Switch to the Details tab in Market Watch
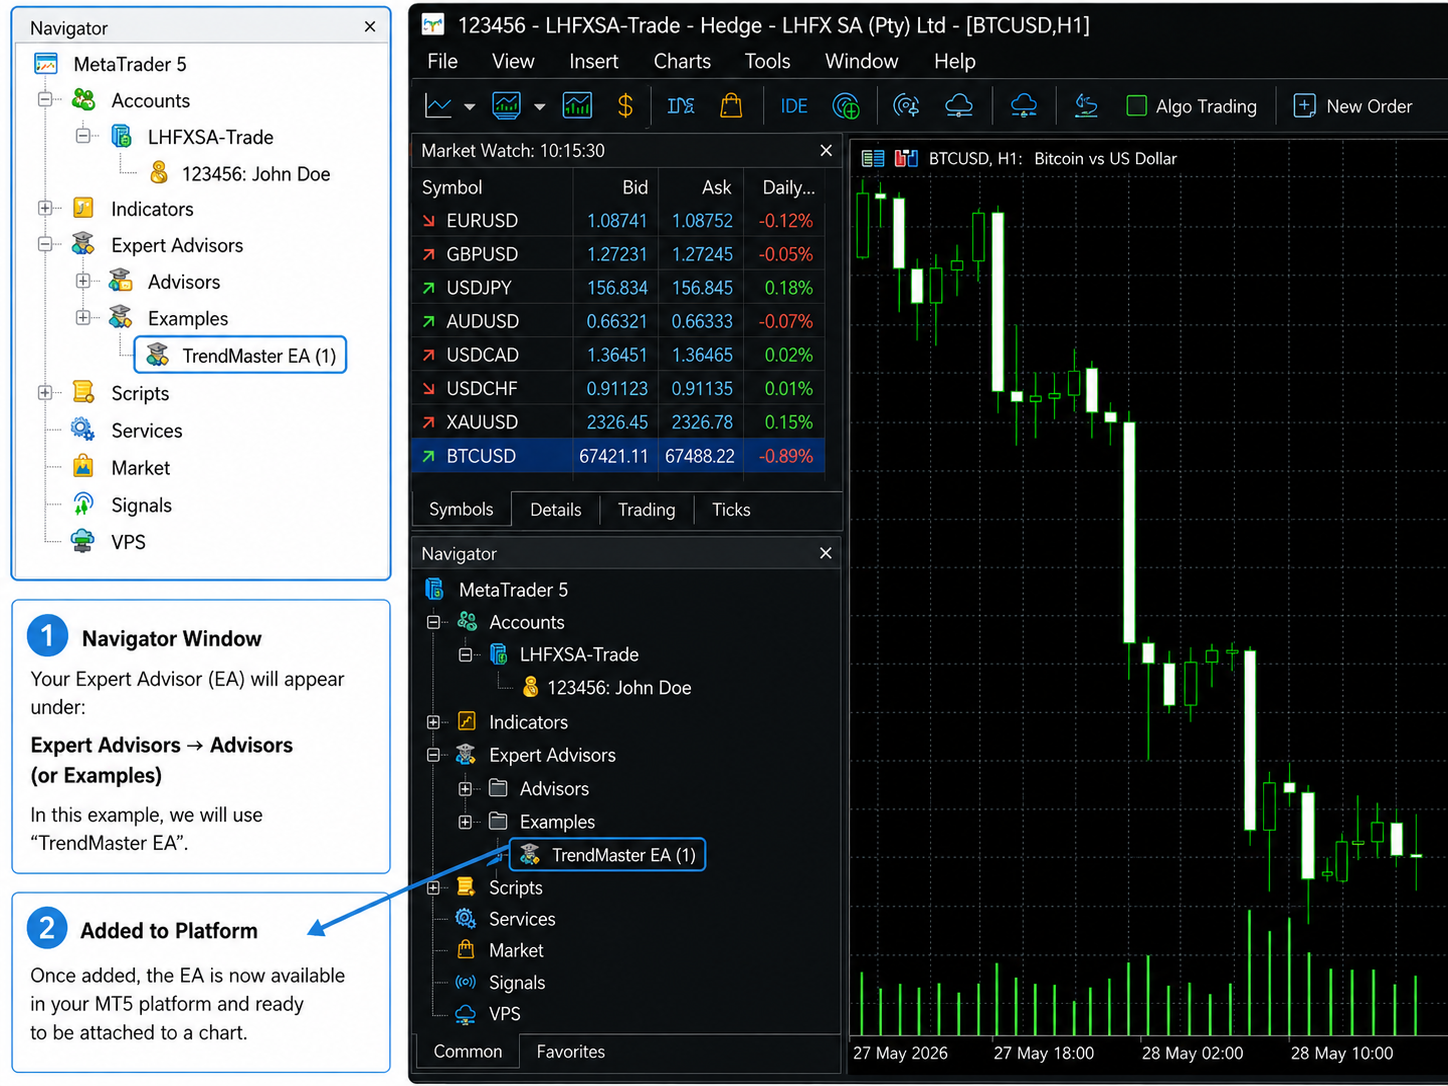 coord(555,510)
